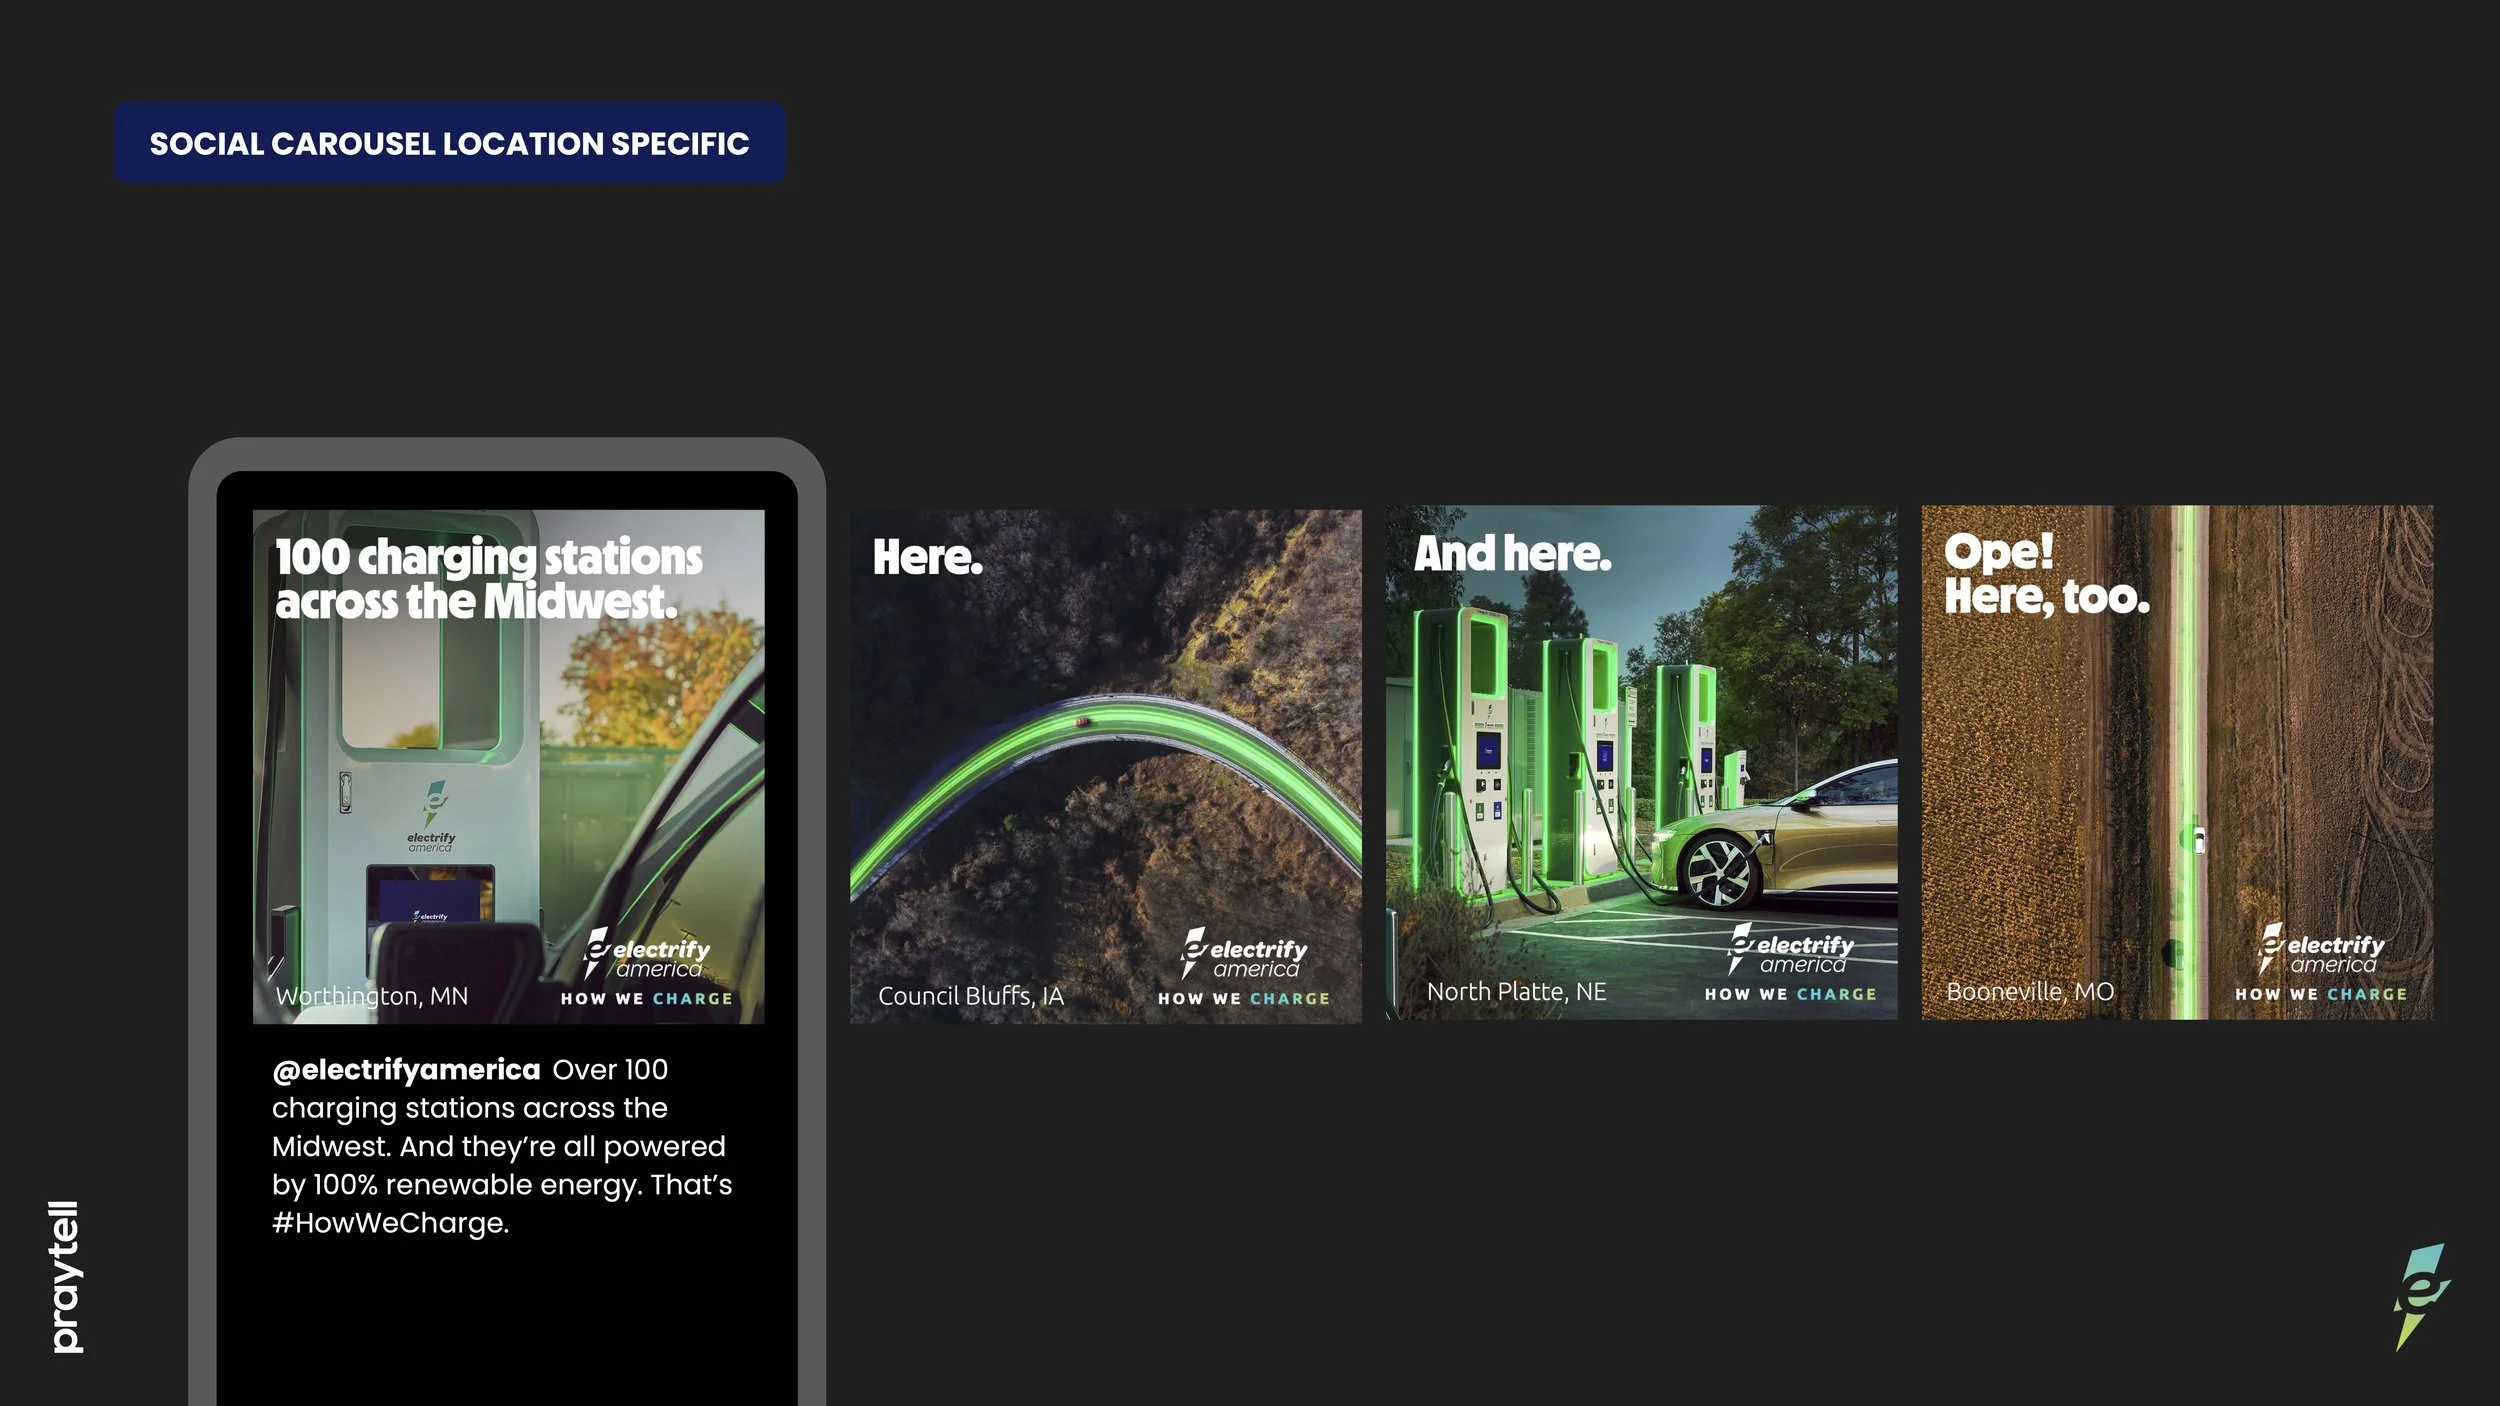Open the @electrifyamerica handle link
The height and width of the screenshot is (1406, 2500).
[x=406, y=1070]
